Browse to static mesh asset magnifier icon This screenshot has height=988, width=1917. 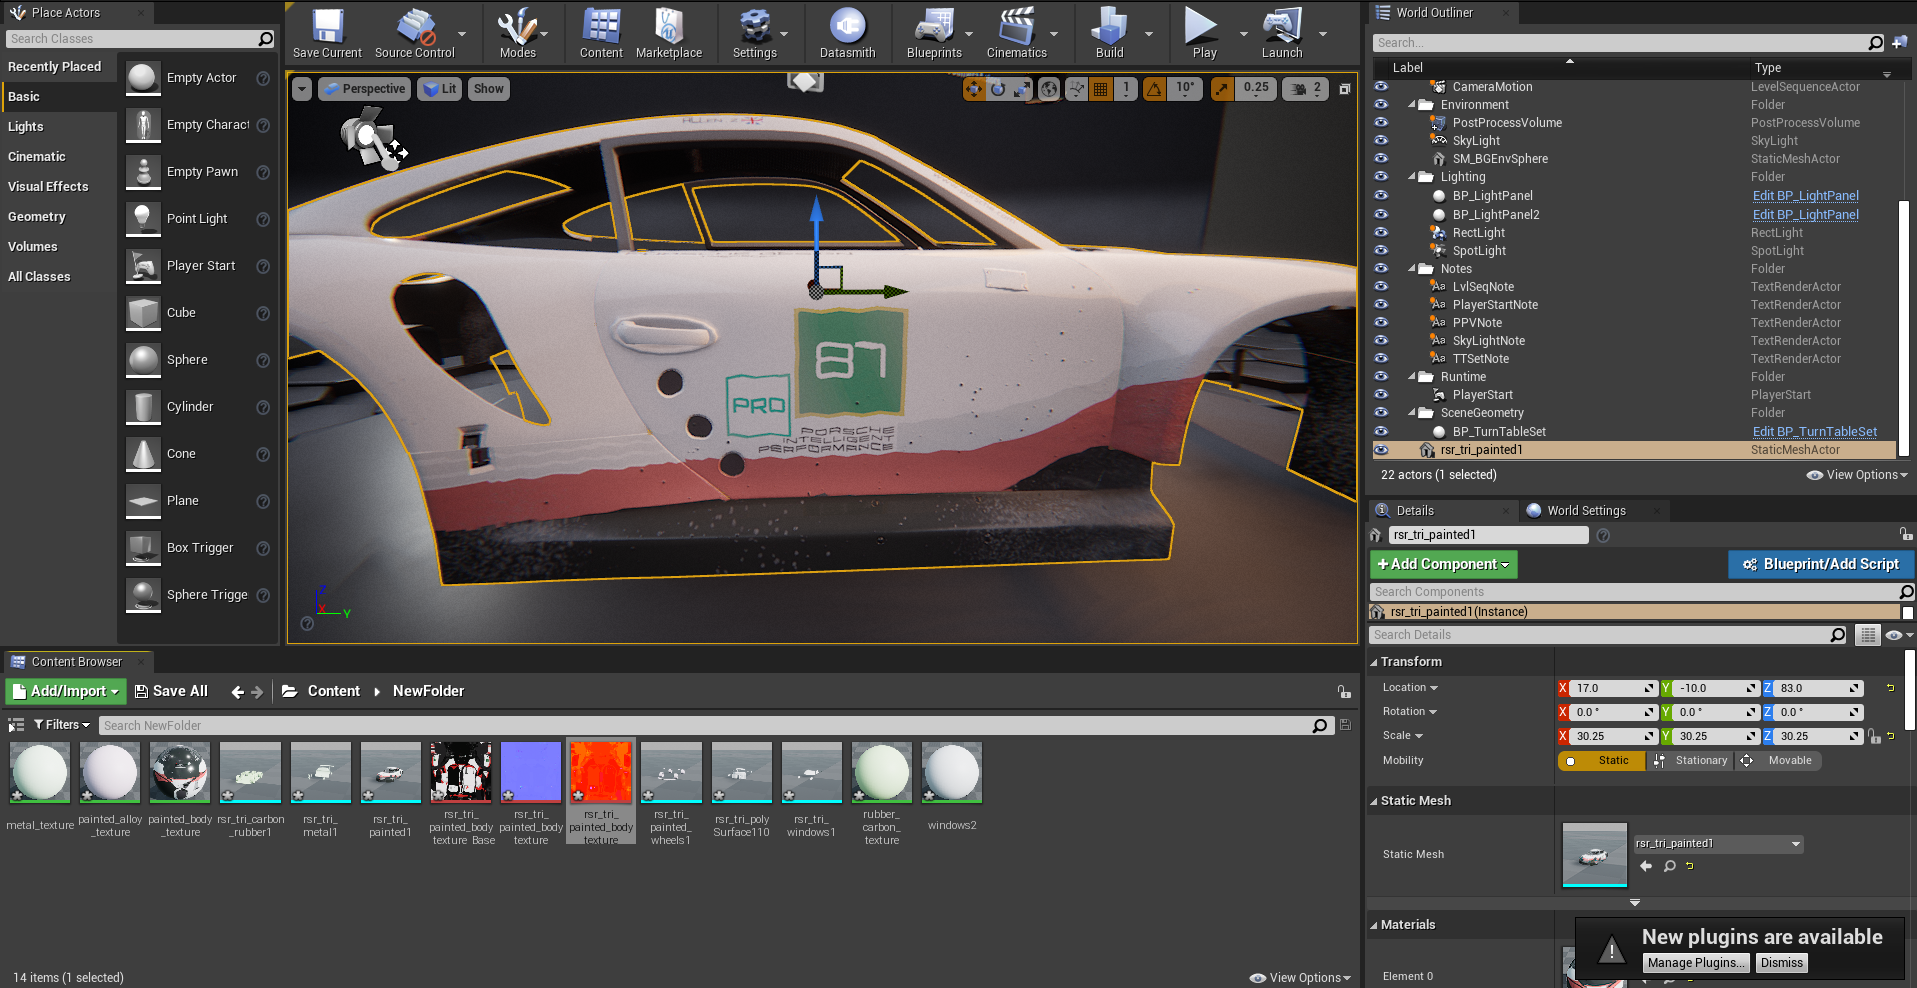pyautogui.click(x=1669, y=866)
